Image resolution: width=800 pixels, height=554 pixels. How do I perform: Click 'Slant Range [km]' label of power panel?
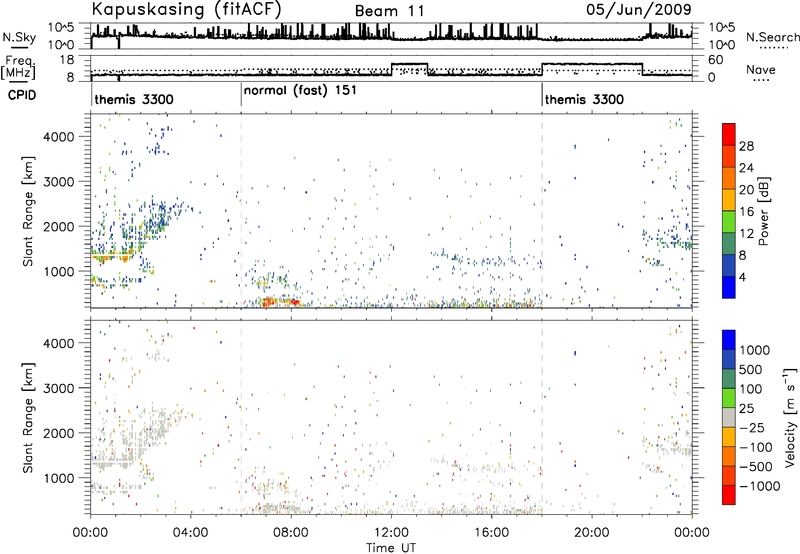pyautogui.click(x=28, y=211)
